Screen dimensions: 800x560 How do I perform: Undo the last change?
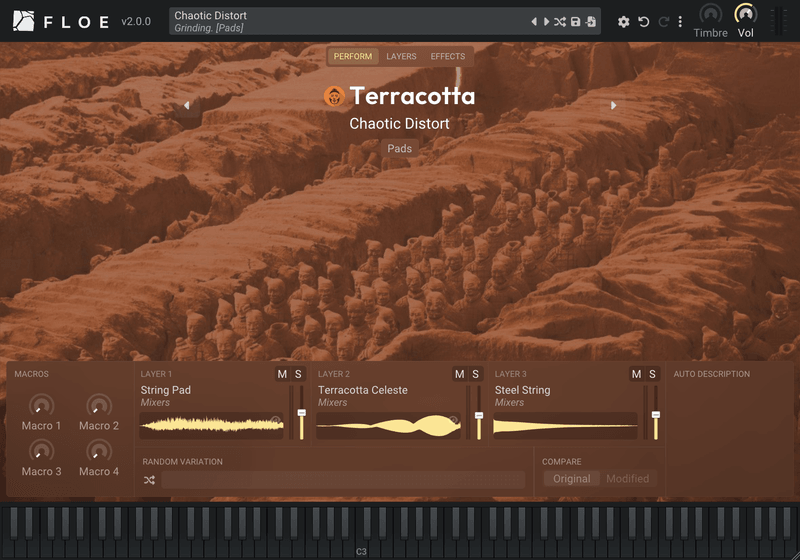644,22
